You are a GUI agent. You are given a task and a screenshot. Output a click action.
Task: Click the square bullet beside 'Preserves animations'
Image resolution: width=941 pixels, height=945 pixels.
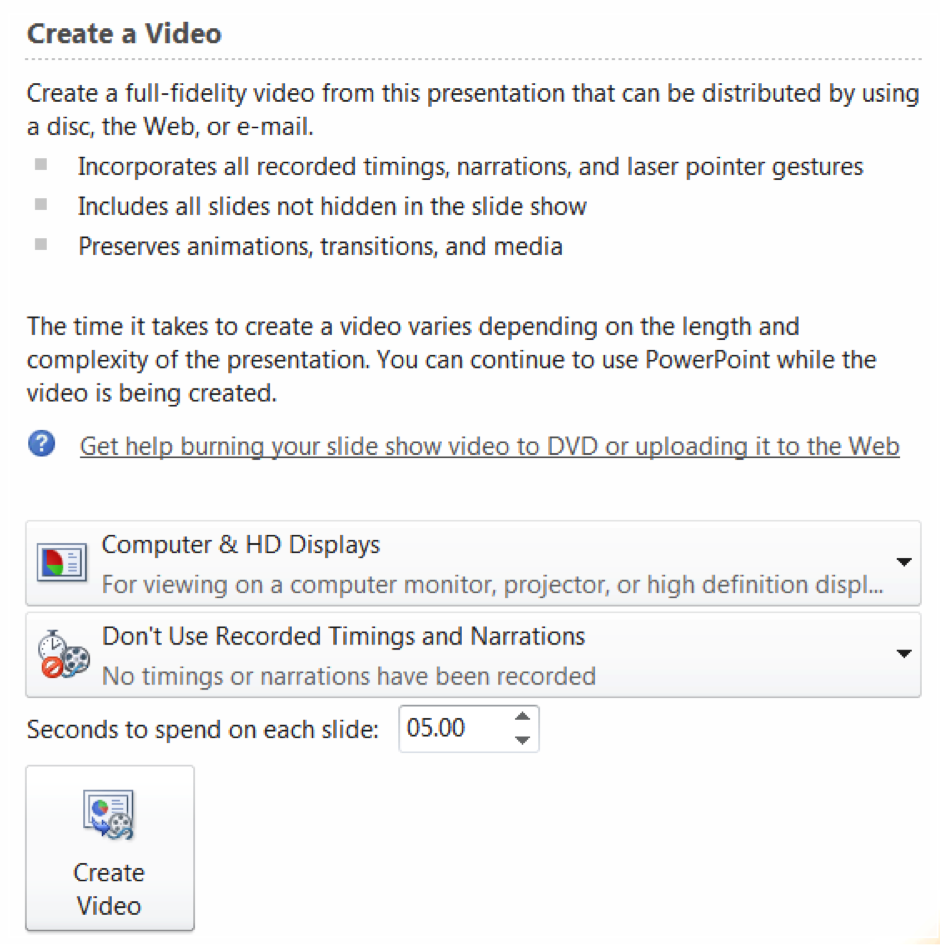pyautogui.click(x=41, y=244)
